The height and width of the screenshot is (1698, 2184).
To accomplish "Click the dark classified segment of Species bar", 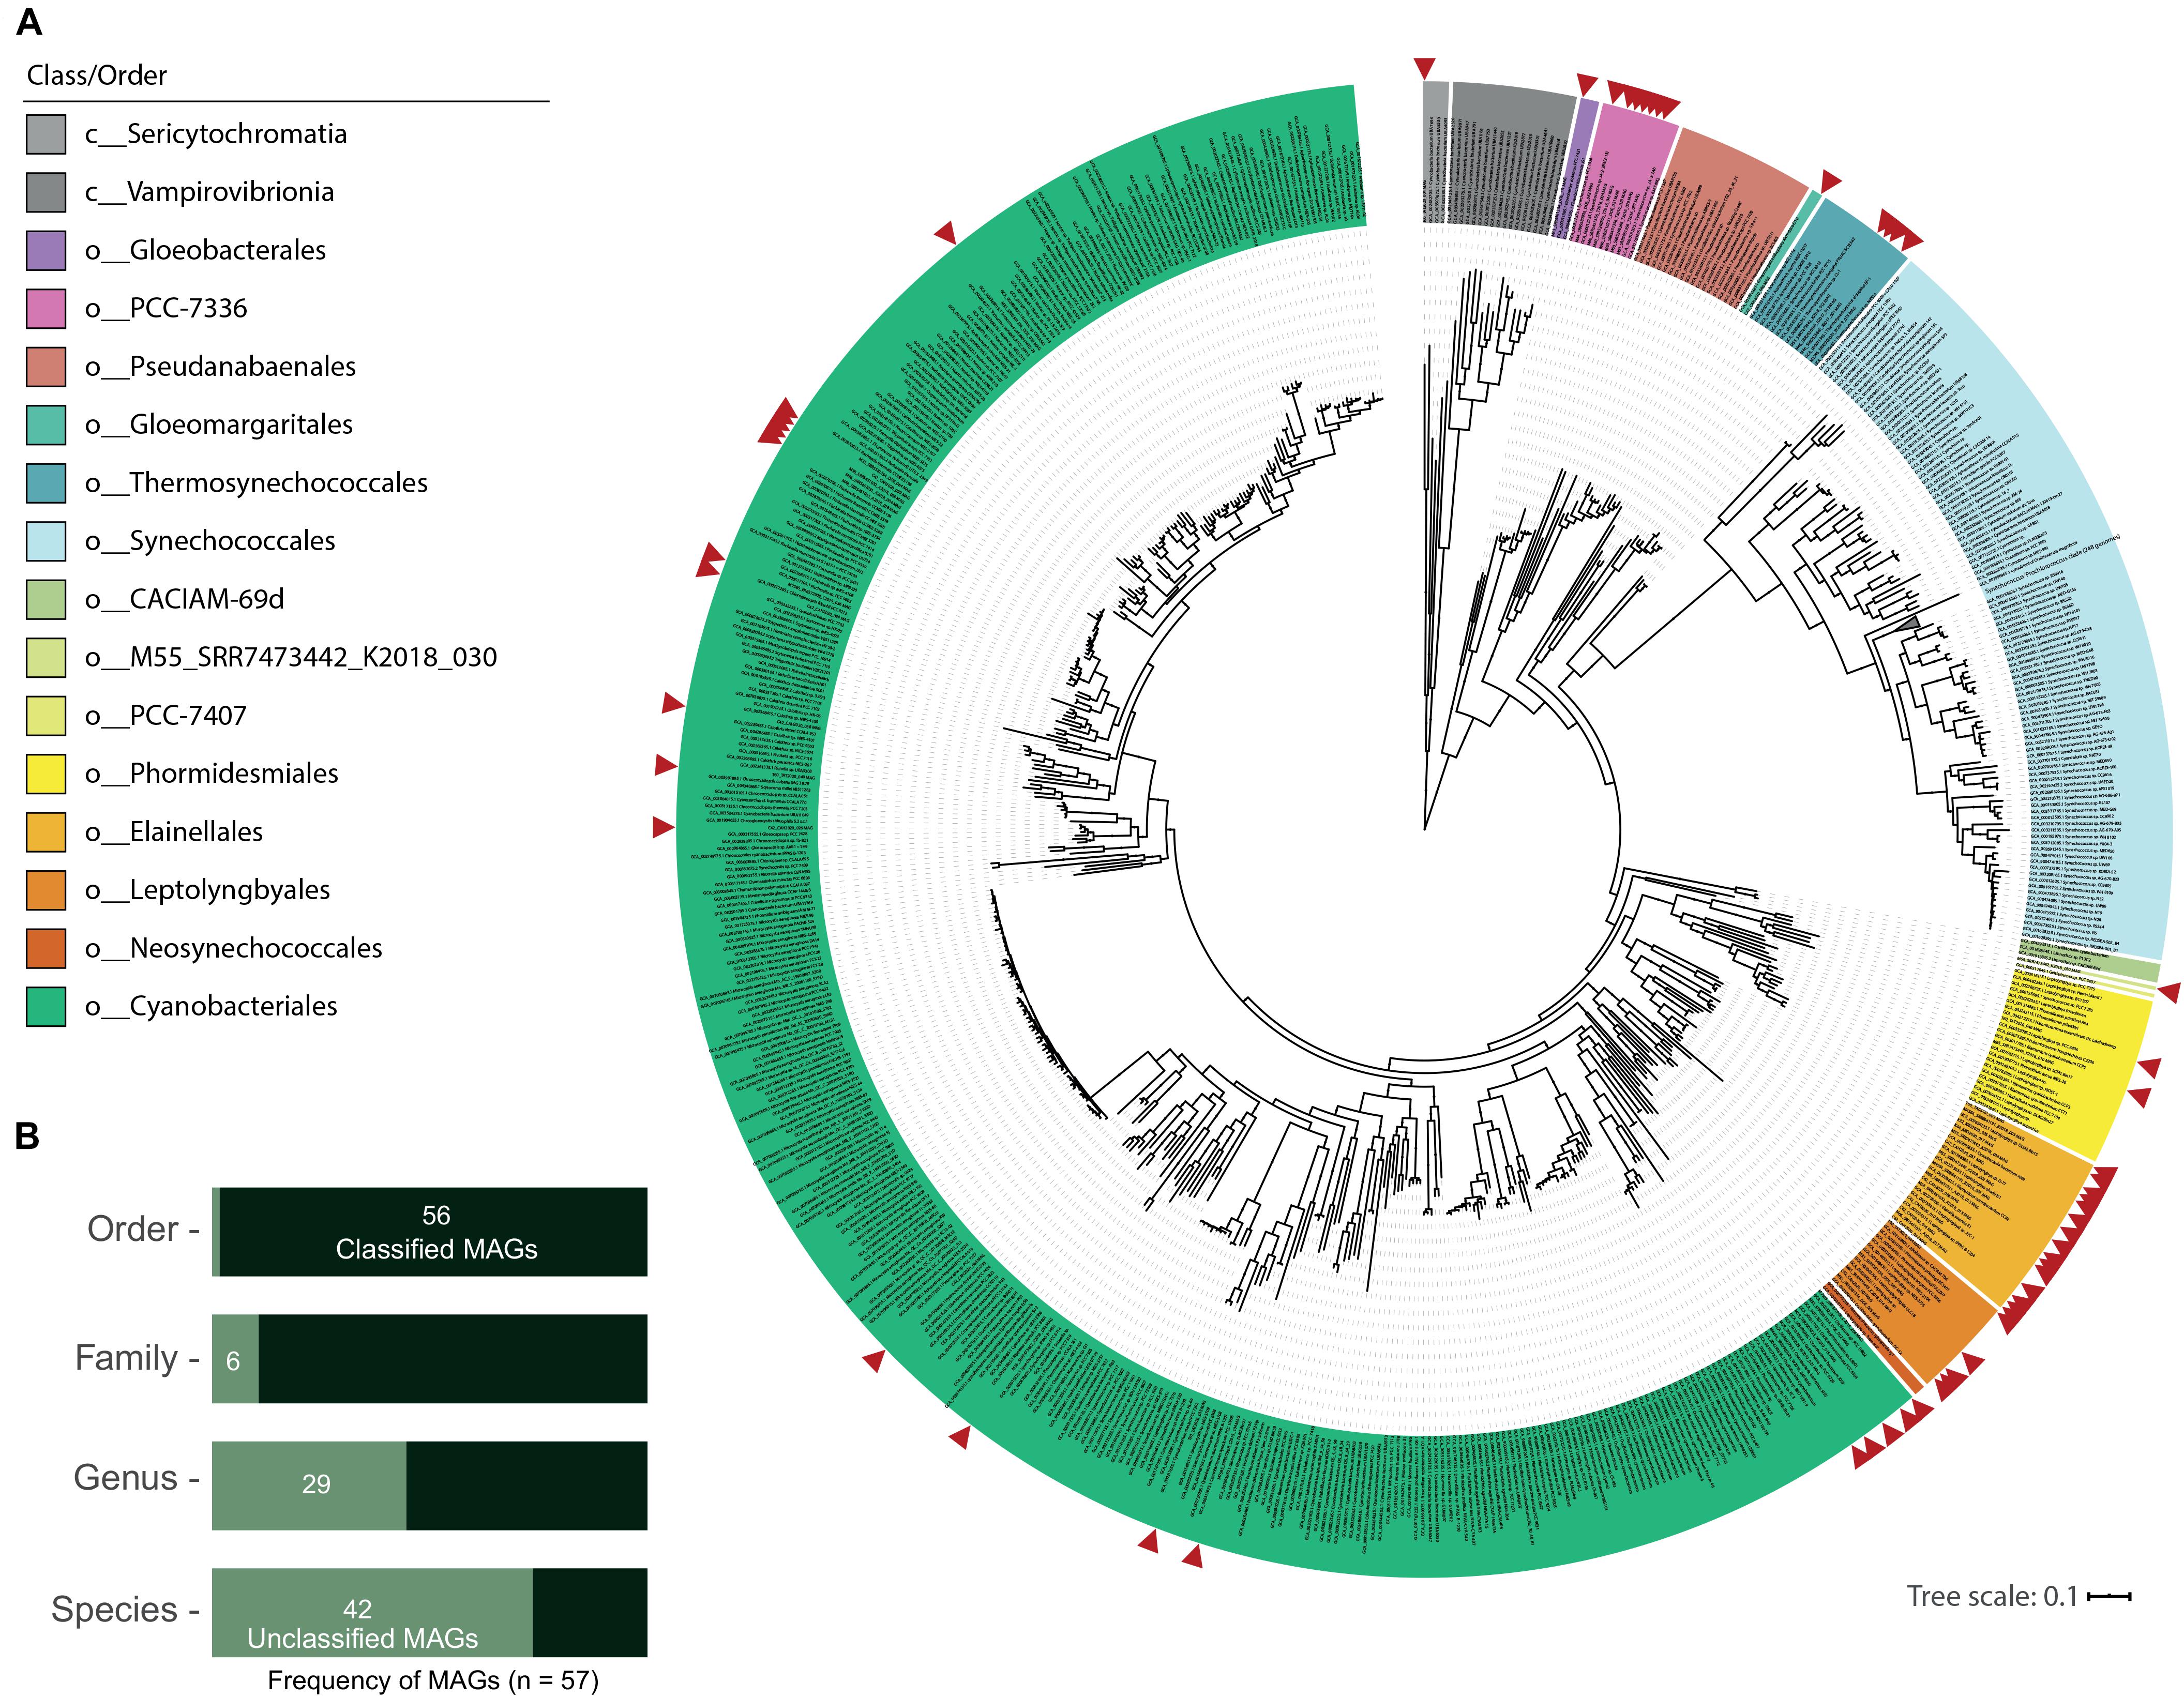I will [x=590, y=1613].
